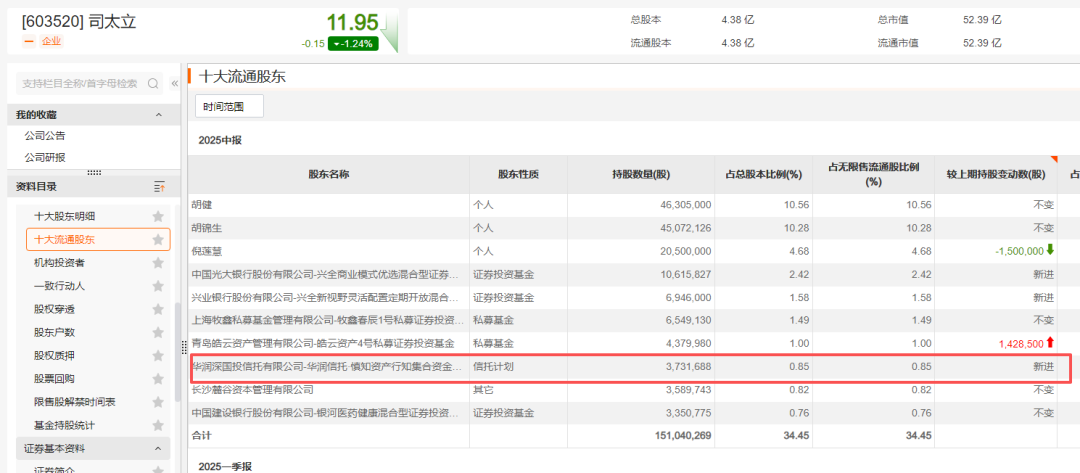Collapse the sidebar with double-chevron icon
1080x473 pixels.
point(175,83)
